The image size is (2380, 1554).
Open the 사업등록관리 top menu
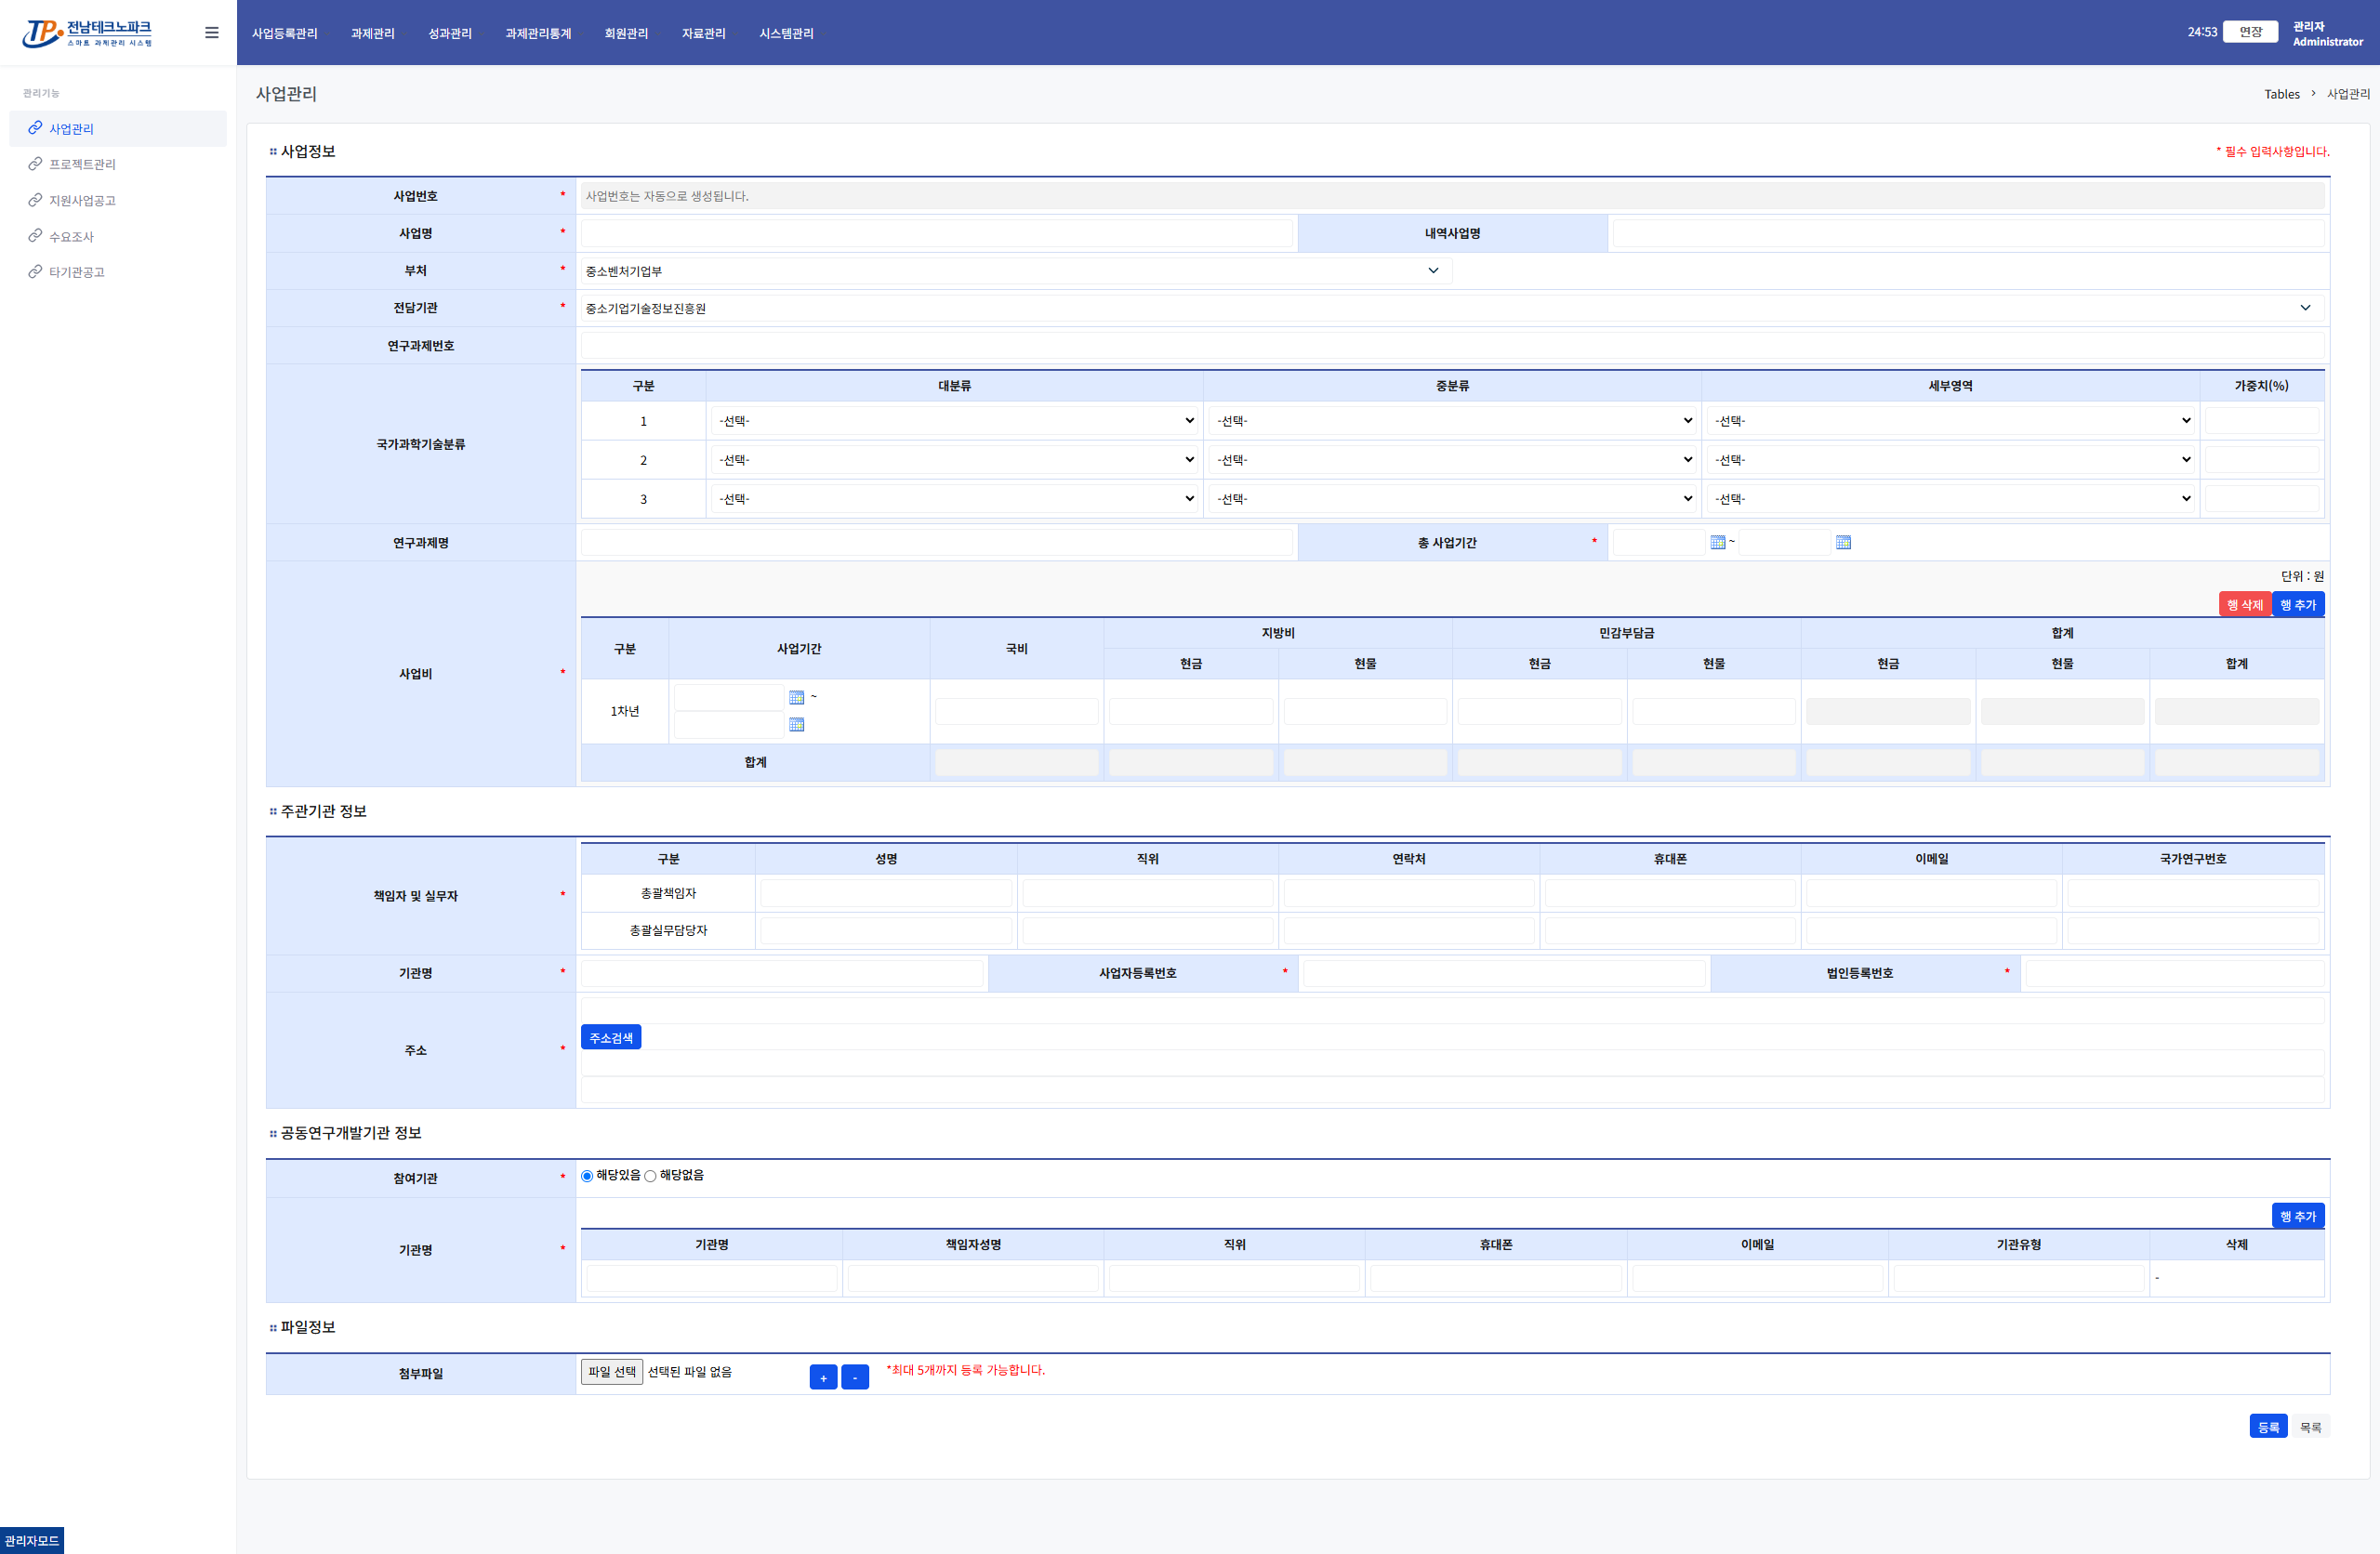[x=285, y=33]
